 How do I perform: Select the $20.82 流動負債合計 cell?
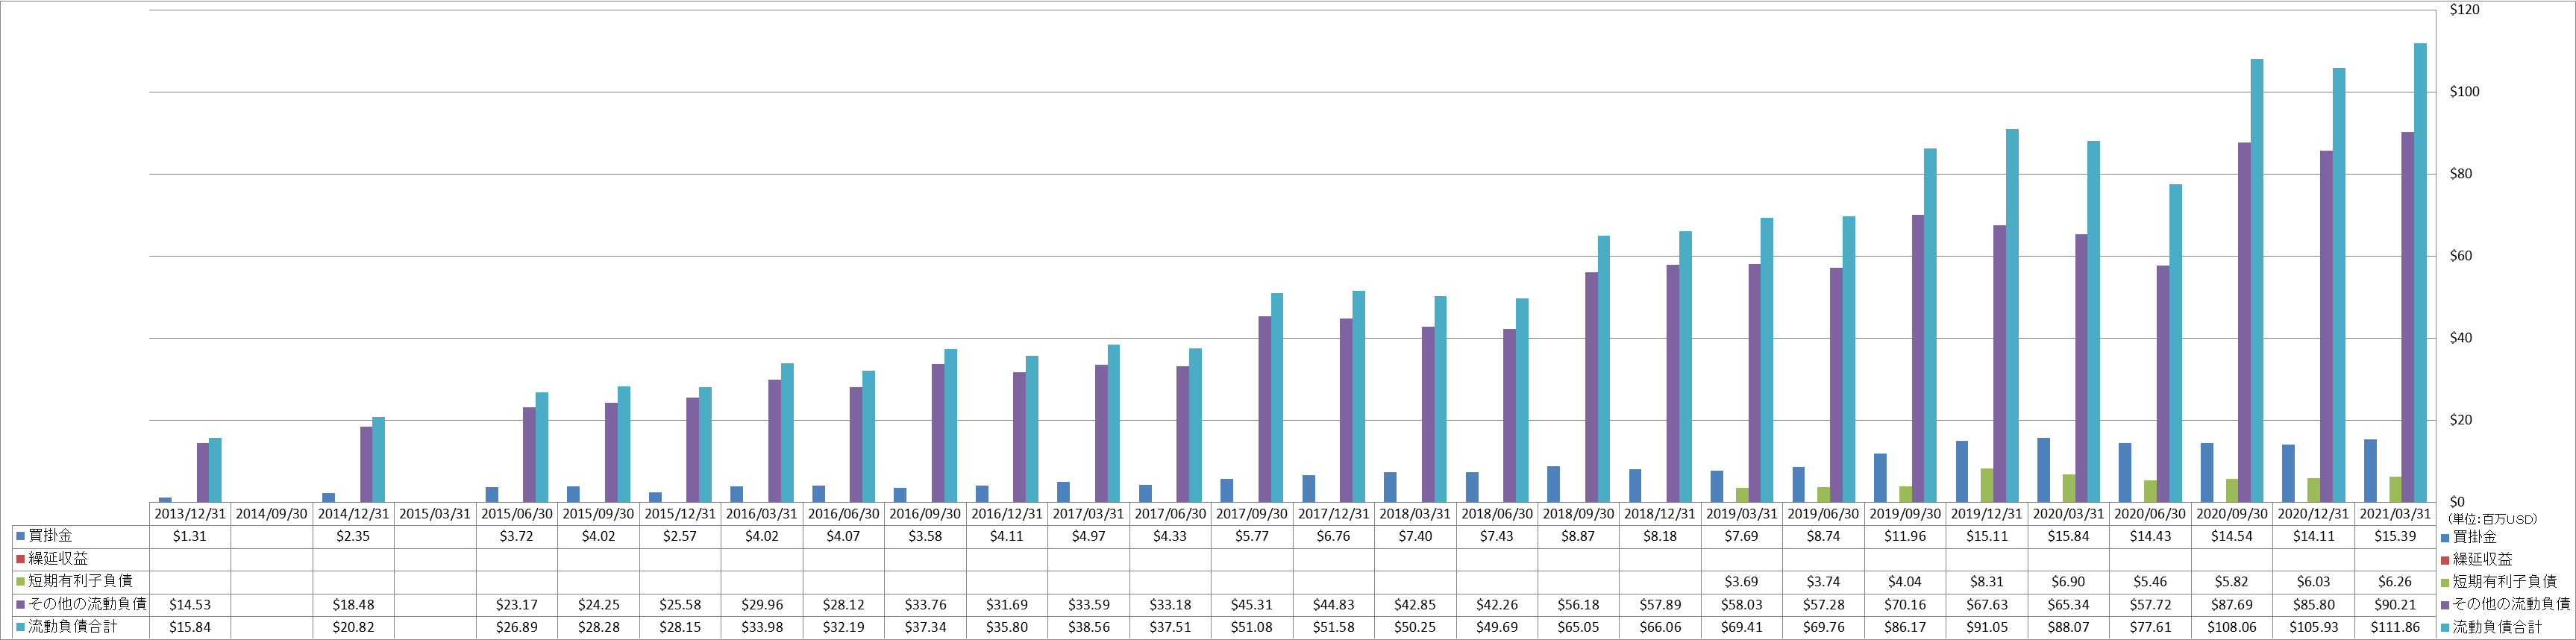pyautogui.click(x=353, y=628)
